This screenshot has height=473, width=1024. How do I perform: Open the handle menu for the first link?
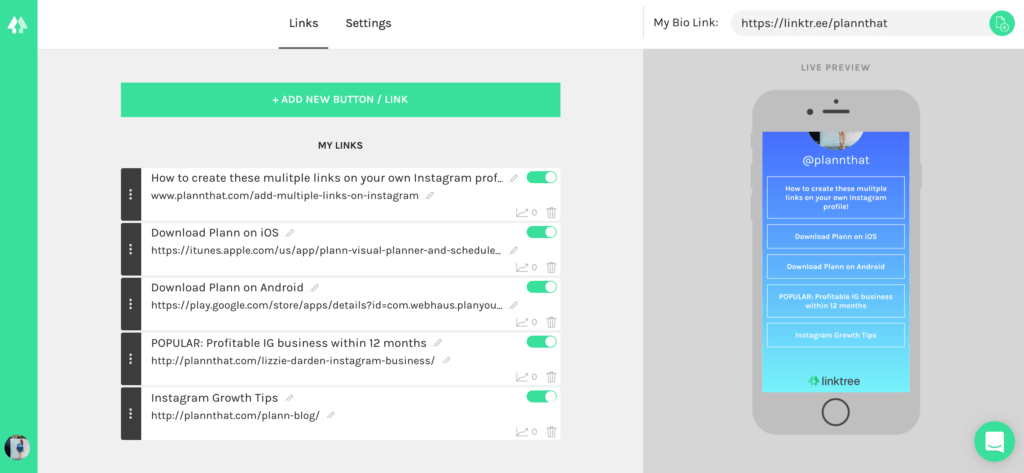pos(131,194)
